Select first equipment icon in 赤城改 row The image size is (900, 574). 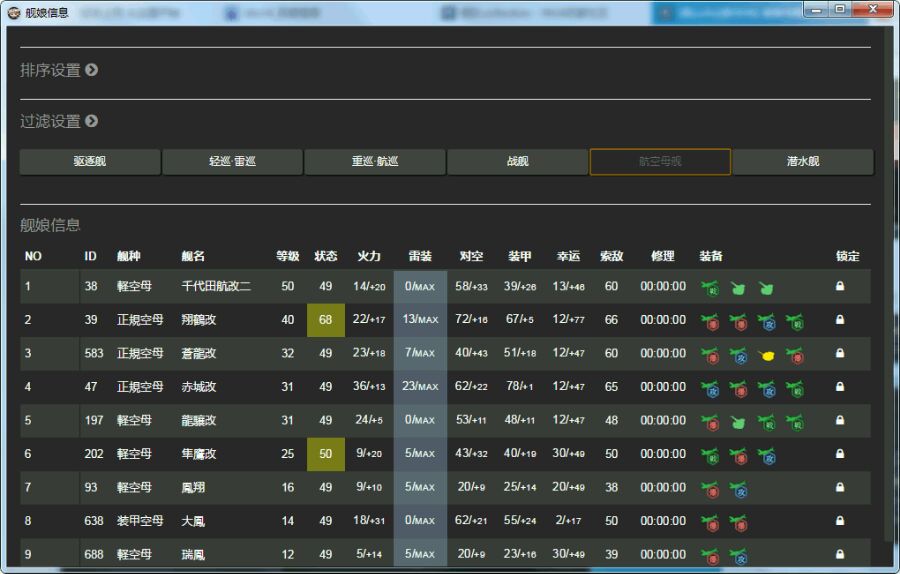click(710, 389)
